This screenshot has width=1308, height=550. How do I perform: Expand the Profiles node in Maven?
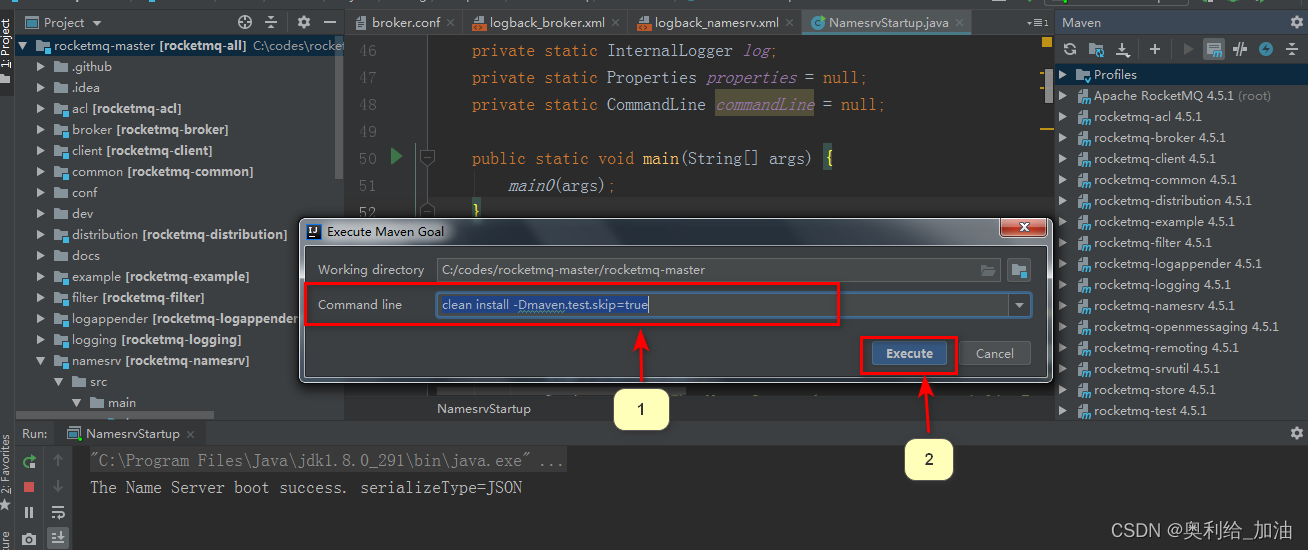(x=1063, y=75)
